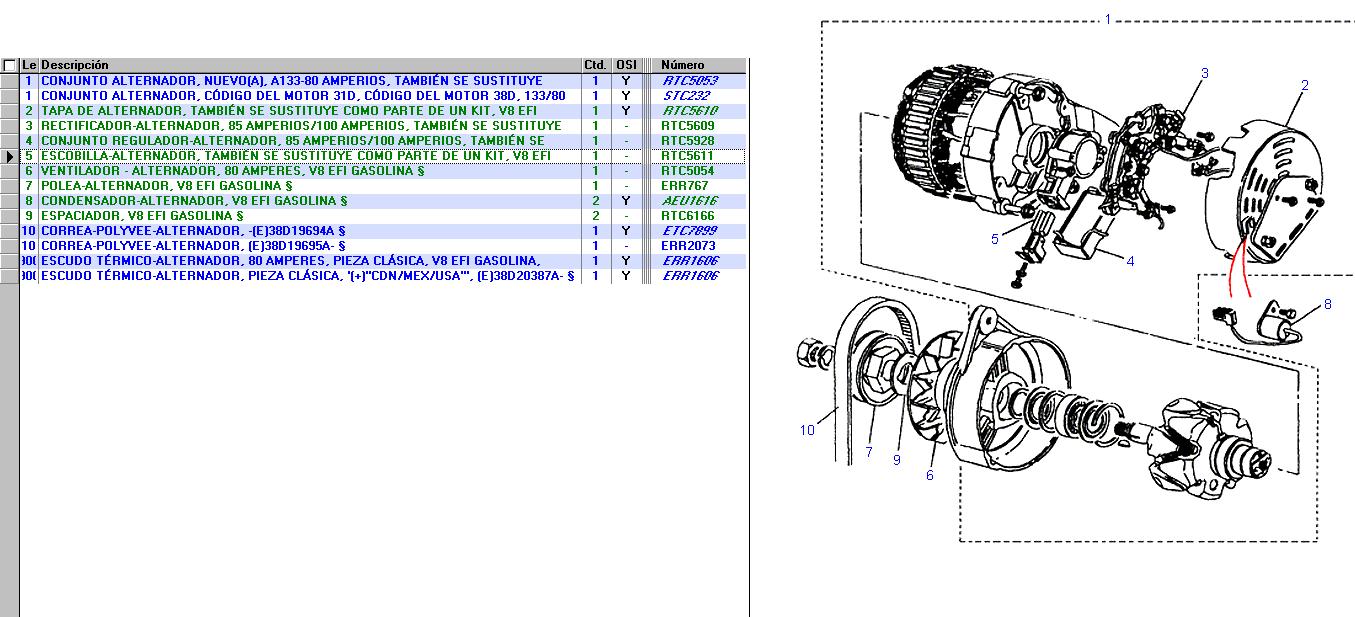Sort by the Número column header
The height and width of the screenshot is (617, 1355).
click(682, 65)
